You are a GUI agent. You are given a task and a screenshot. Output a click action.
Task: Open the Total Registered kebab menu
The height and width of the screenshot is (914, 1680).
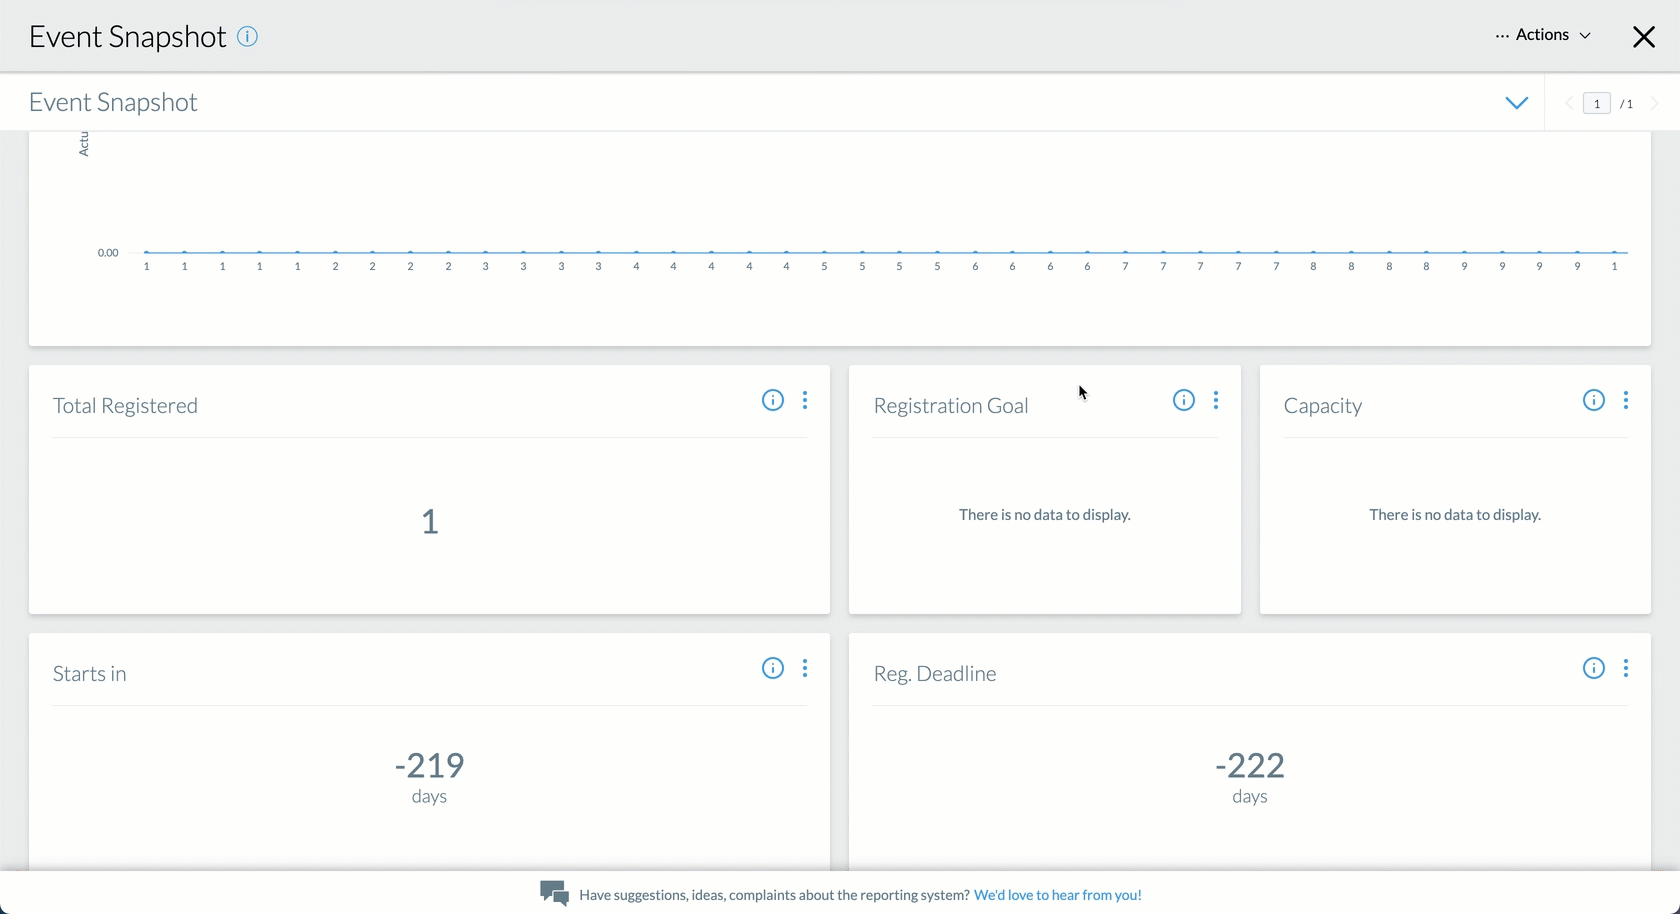pos(806,400)
